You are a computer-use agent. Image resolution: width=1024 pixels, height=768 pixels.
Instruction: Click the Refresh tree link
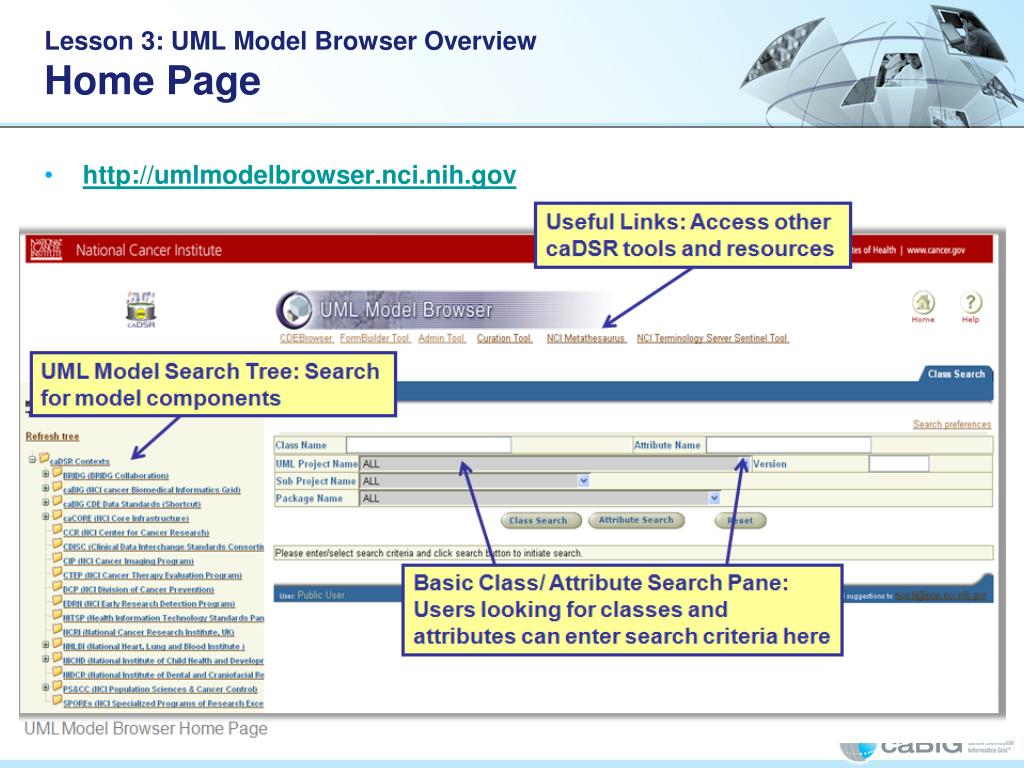click(52, 436)
